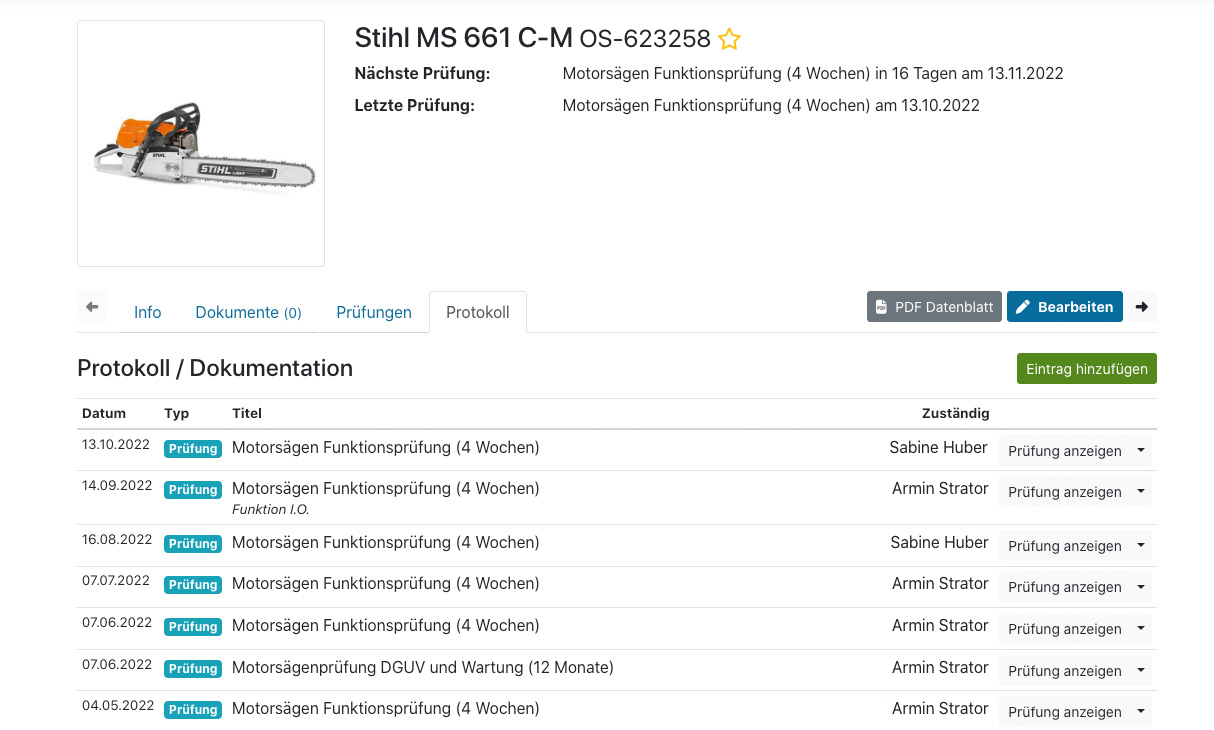Click the title in the 16.08.2022 row
Image resolution: width=1214 pixels, height=730 pixels.
tap(386, 543)
